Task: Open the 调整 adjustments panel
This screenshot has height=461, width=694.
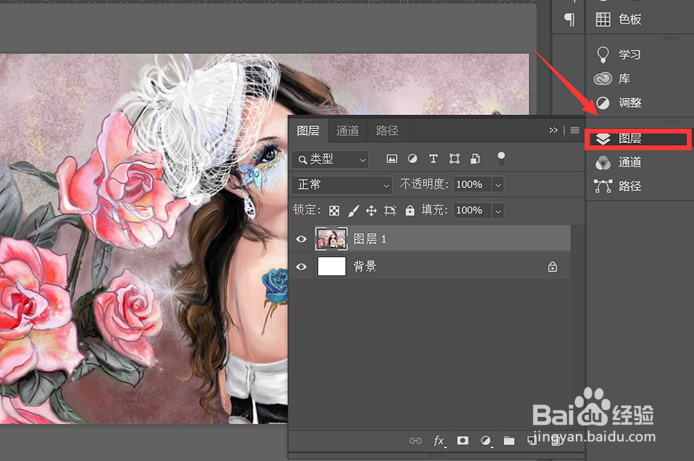Action: (618, 103)
